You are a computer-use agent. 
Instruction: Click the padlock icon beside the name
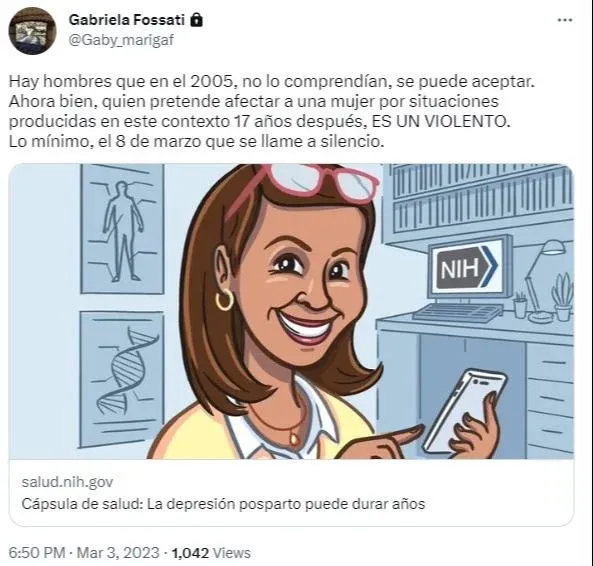pos(196,20)
